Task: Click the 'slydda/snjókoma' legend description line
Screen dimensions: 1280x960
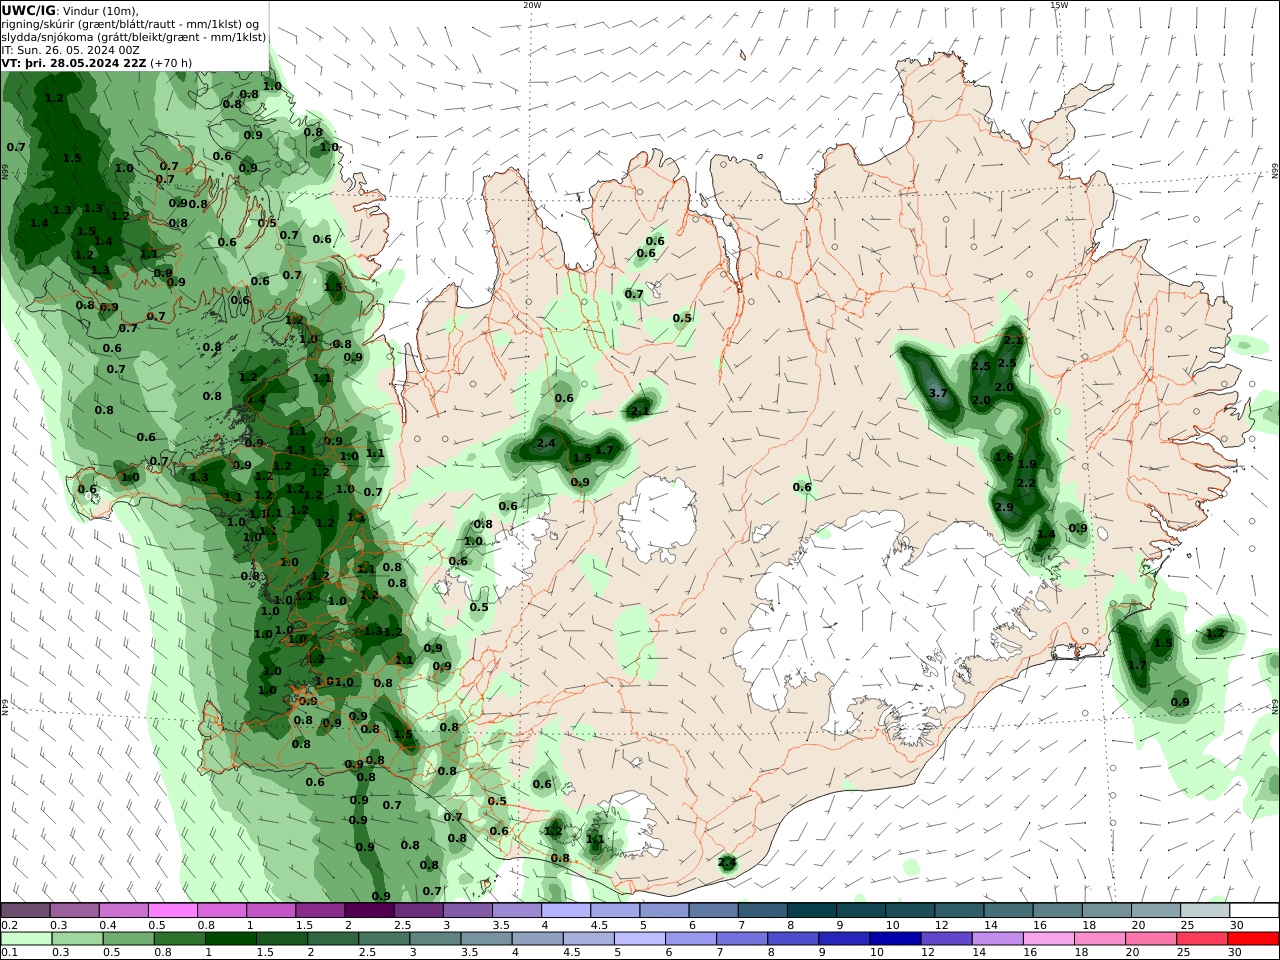Action: [134, 36]
